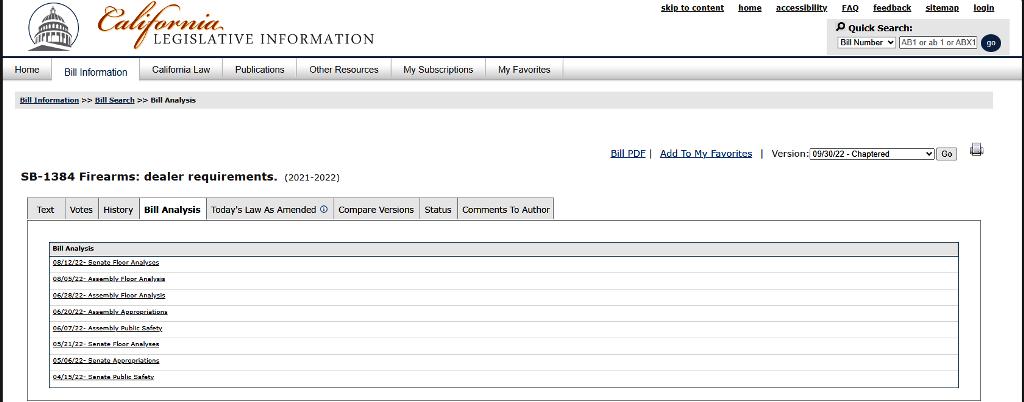The width and height of the screenshot is (1024, 402).
Task: Open the Bill PDF link
Action: click(628, 154)
